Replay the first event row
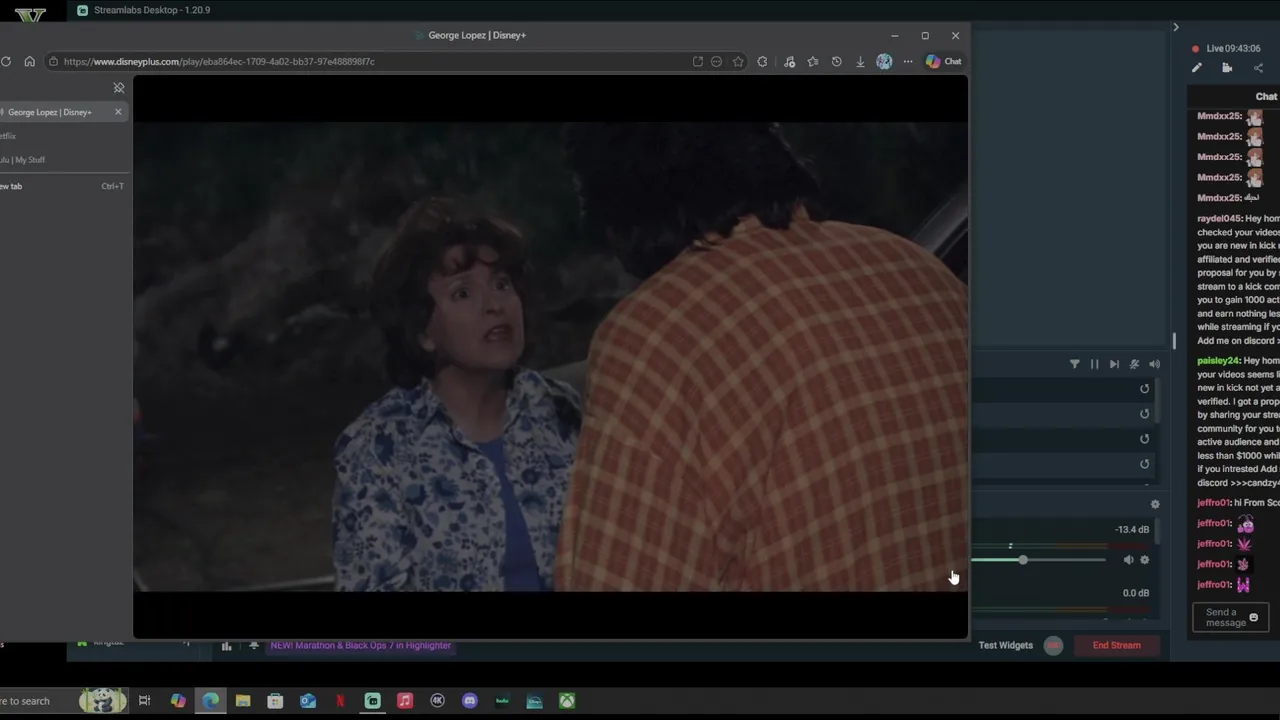 pyautogui.click(x=1145, y=389)
